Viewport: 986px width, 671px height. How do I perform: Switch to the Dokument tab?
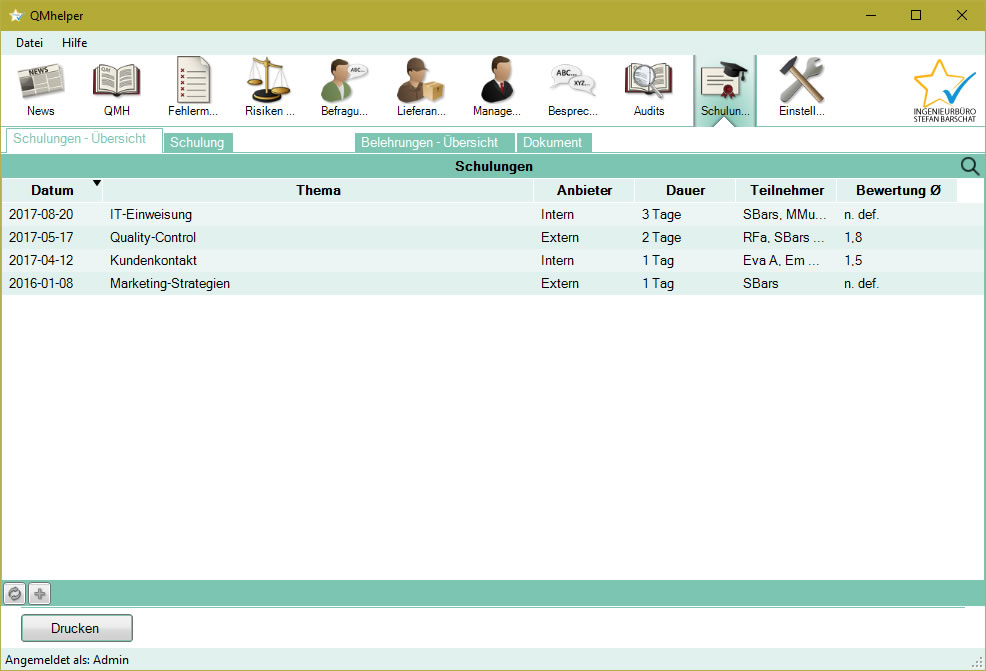point(552,142)
